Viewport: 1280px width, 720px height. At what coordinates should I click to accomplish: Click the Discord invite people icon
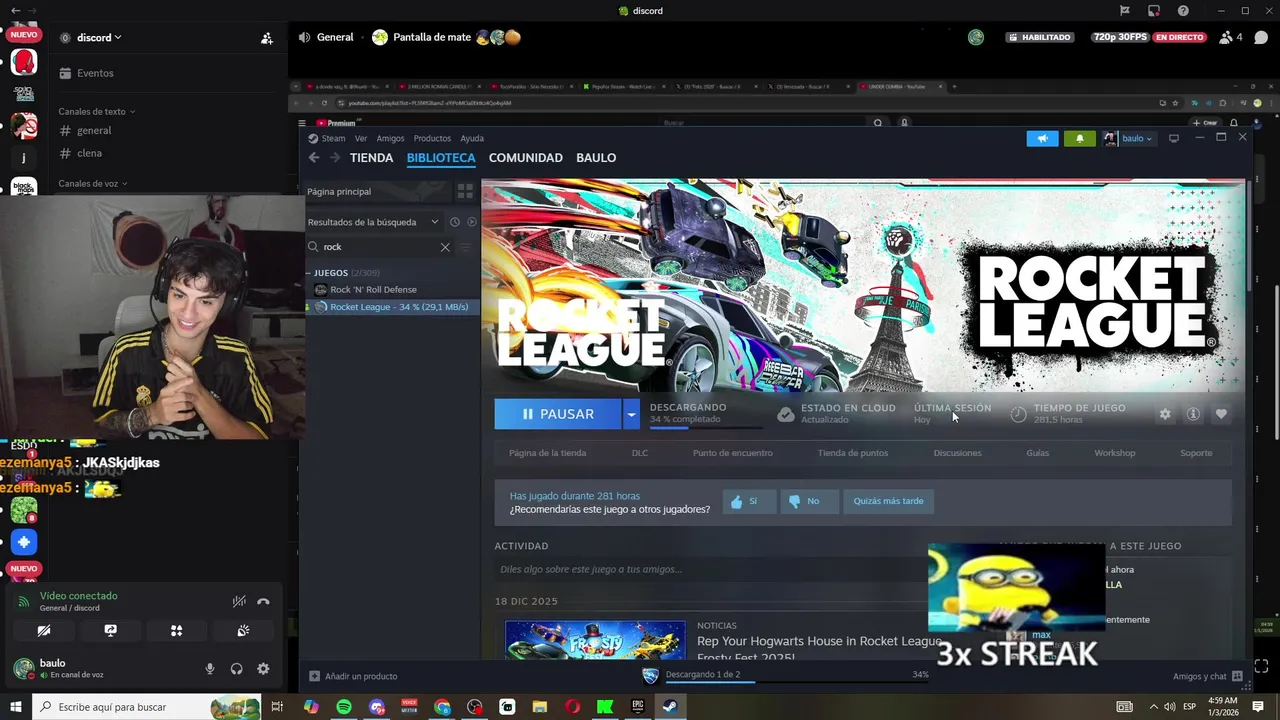[x=266, y=38]
